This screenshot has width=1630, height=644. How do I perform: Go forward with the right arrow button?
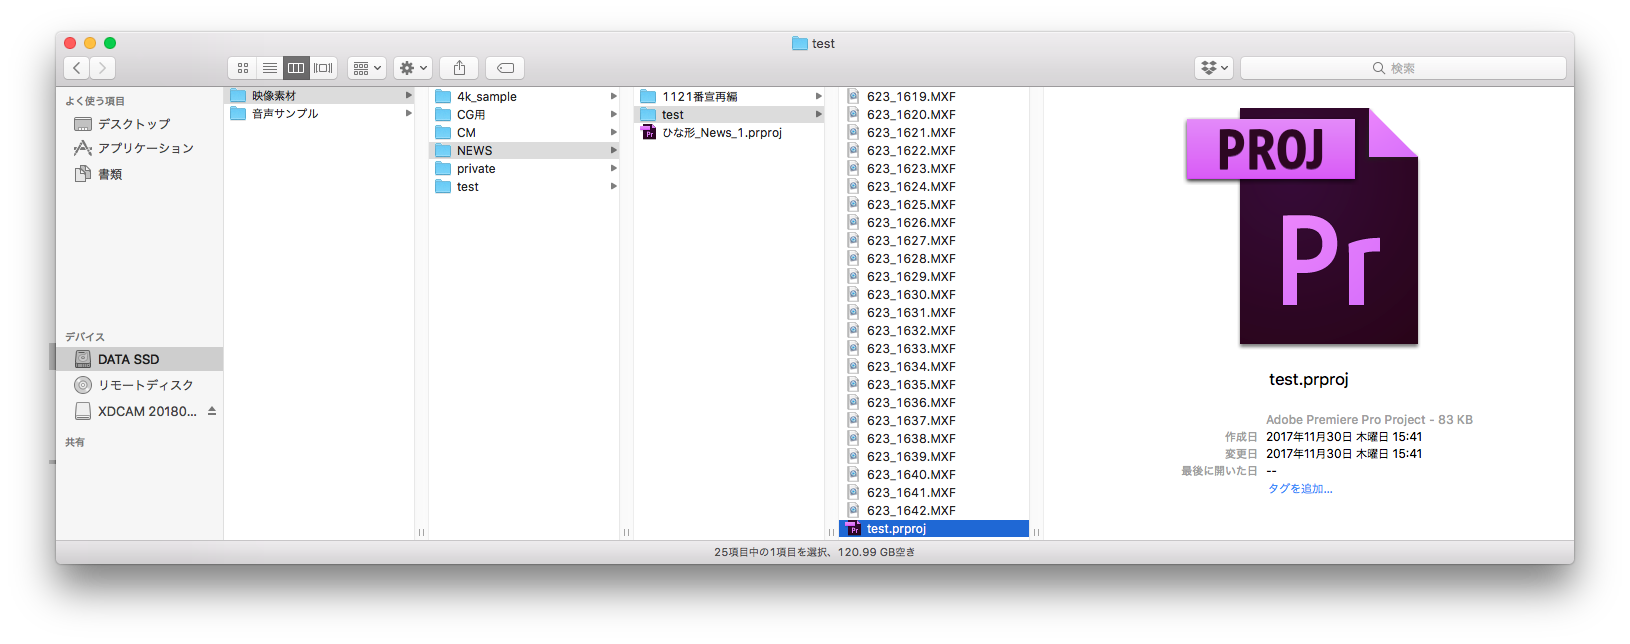coord(103,68)
